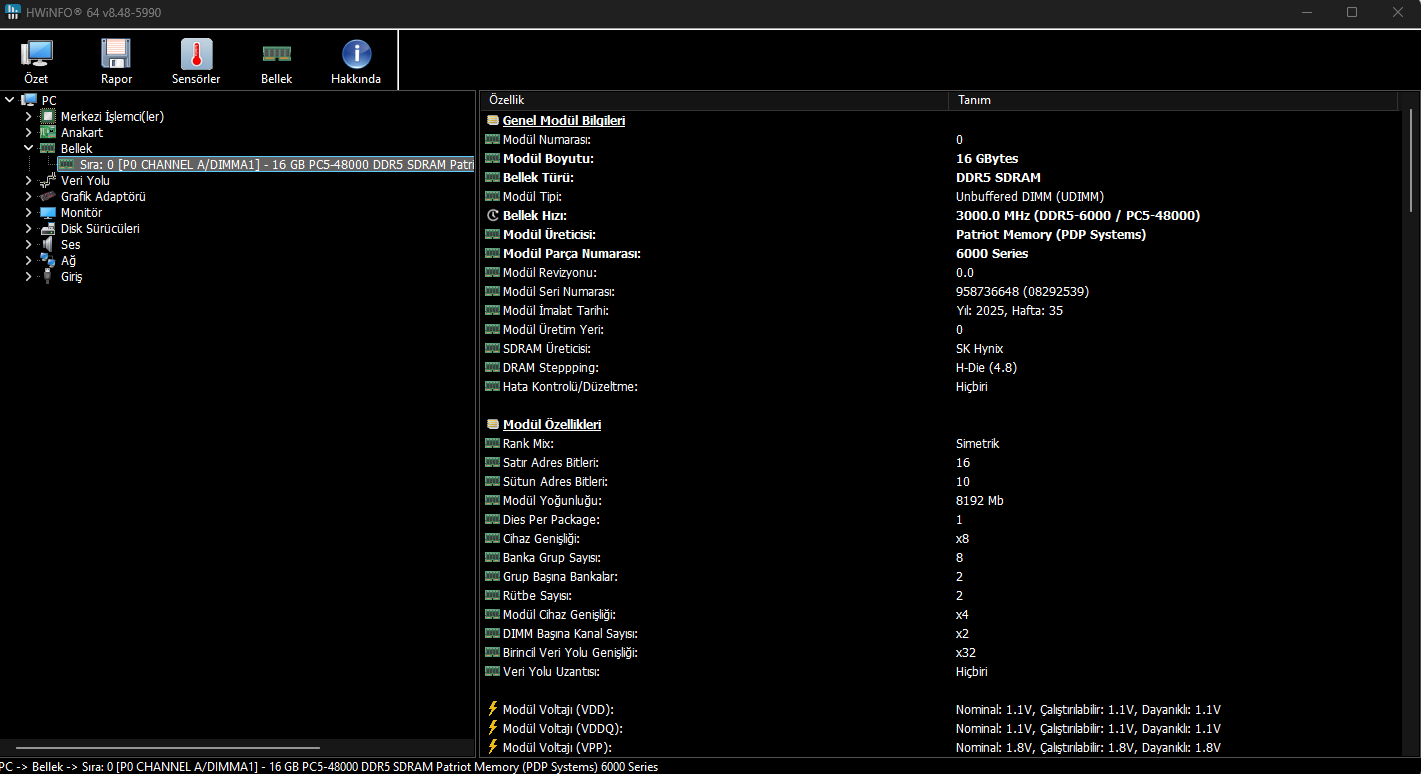The width and height of the screenshot is (1421, 774).
Task: Click the lightning icon beside Modül Voltajı (VDDQ)
Action: coord(492,728)
